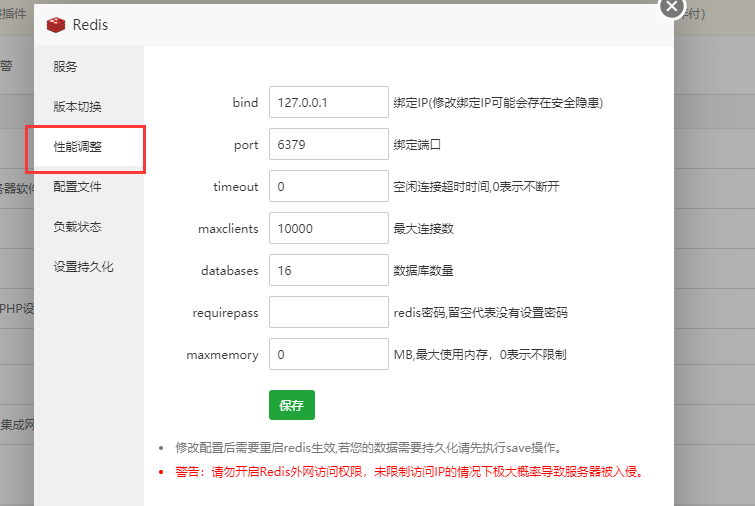Image resolution: width=755 pixels, height=506 pixels.
Task: Click the port input showing 6379
Action: 329,144
